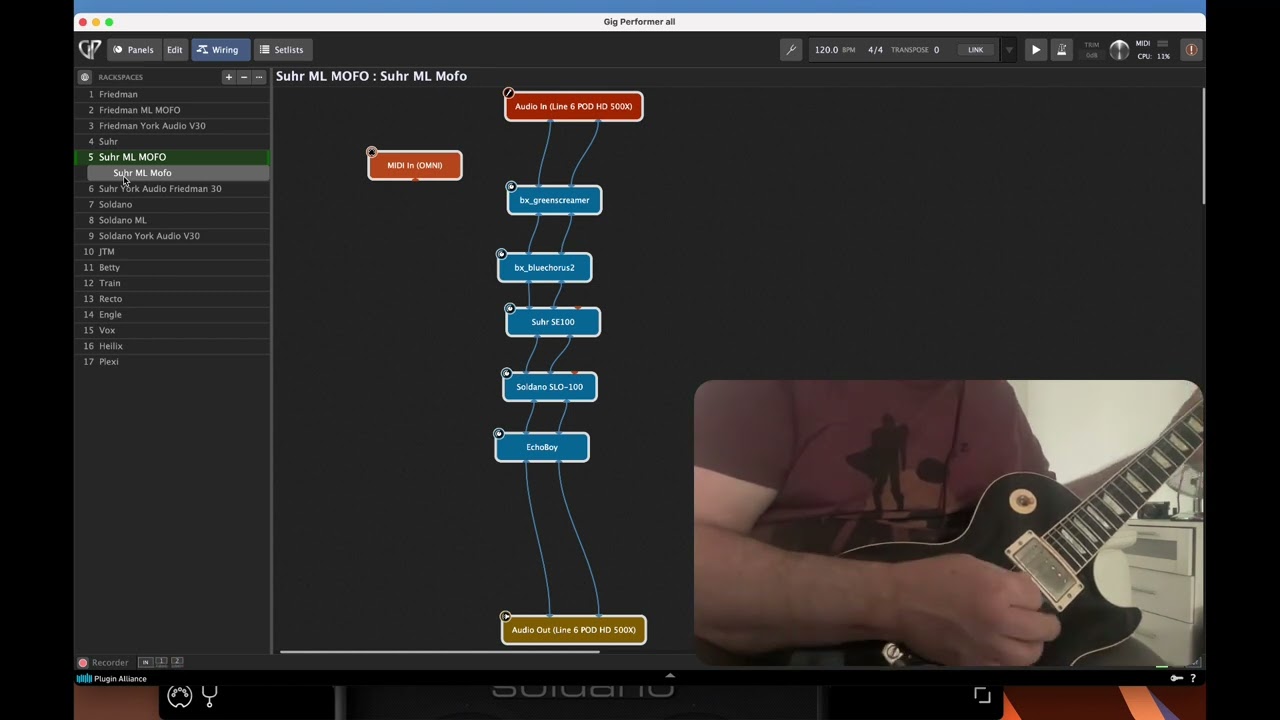Image resolution: width=1280 pixels, height=720 pixels.
Task: Toggle bypass on Soldano SLO-100 block
Action: click(507, 374)
